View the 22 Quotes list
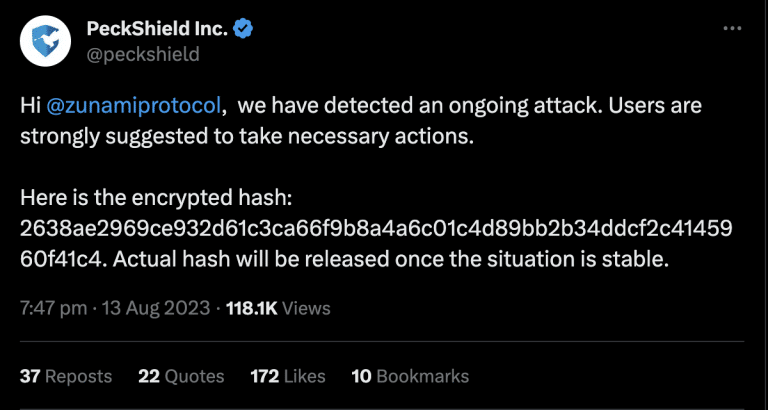This screenshot has width=768, height=410. tap(181, 376)
